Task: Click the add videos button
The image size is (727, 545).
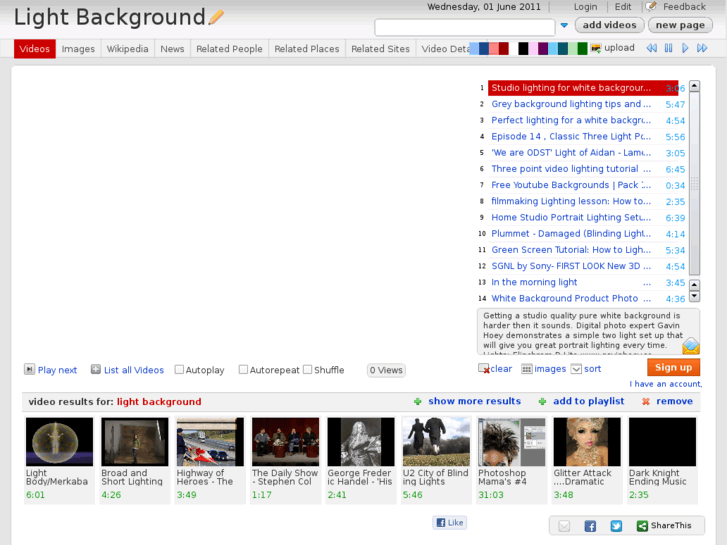Action: (x=609, y=25)
